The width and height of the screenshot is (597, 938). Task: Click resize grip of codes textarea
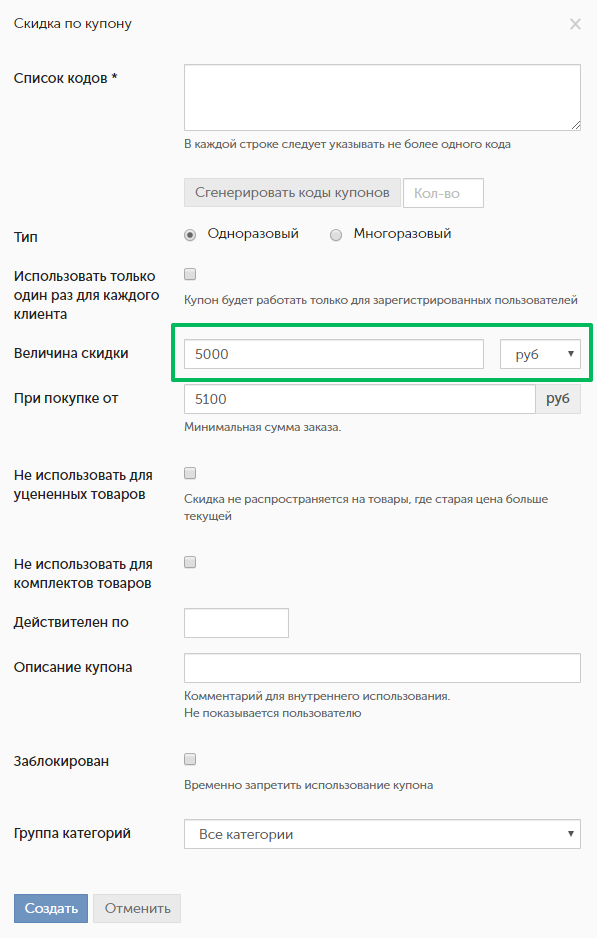tap(575, 125)
